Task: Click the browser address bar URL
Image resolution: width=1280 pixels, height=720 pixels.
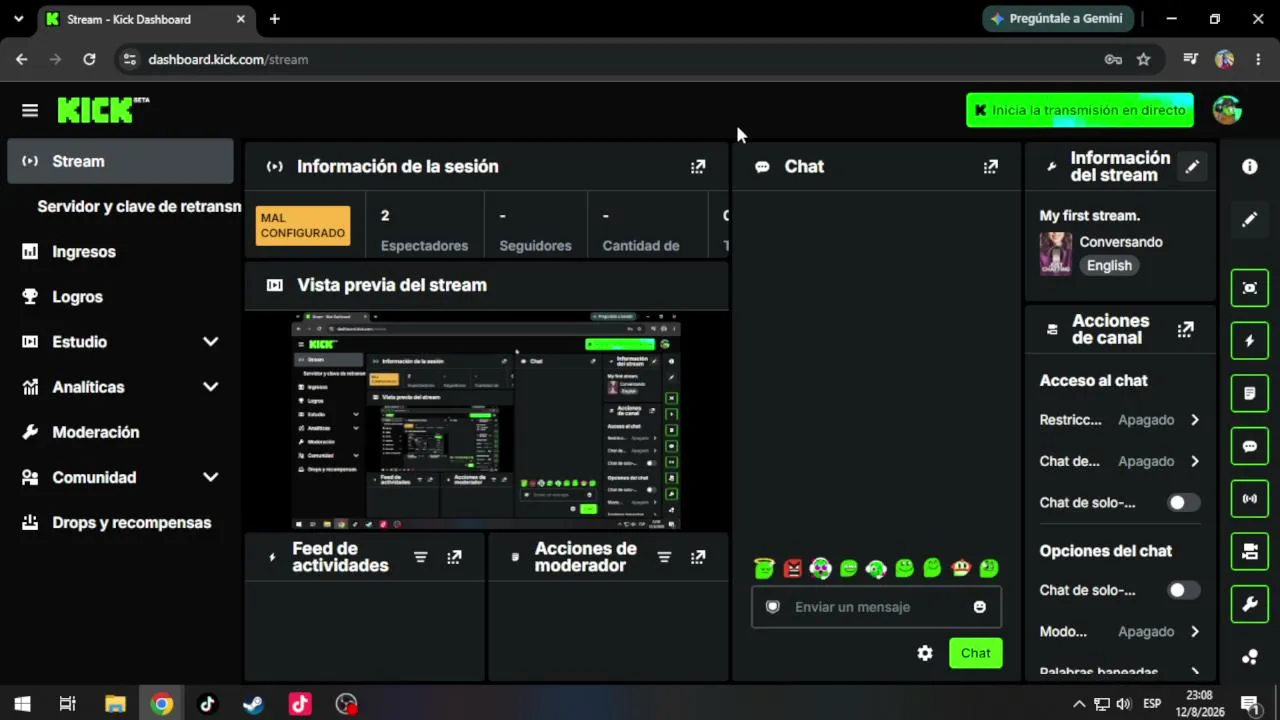Action: point(228,60)
